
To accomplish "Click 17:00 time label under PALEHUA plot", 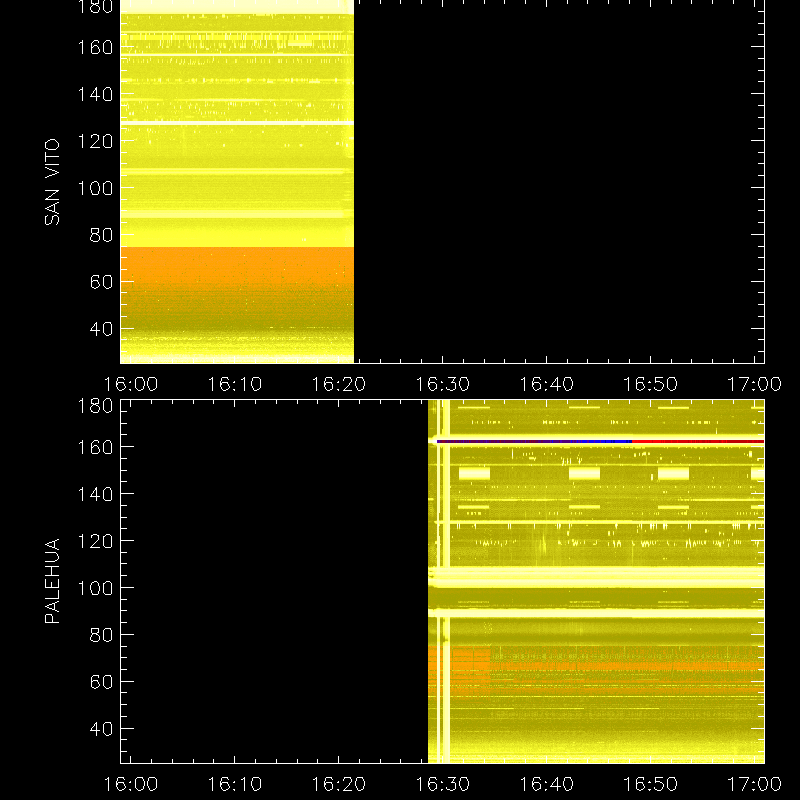I will pyautogui.click(x=754, y=784).
